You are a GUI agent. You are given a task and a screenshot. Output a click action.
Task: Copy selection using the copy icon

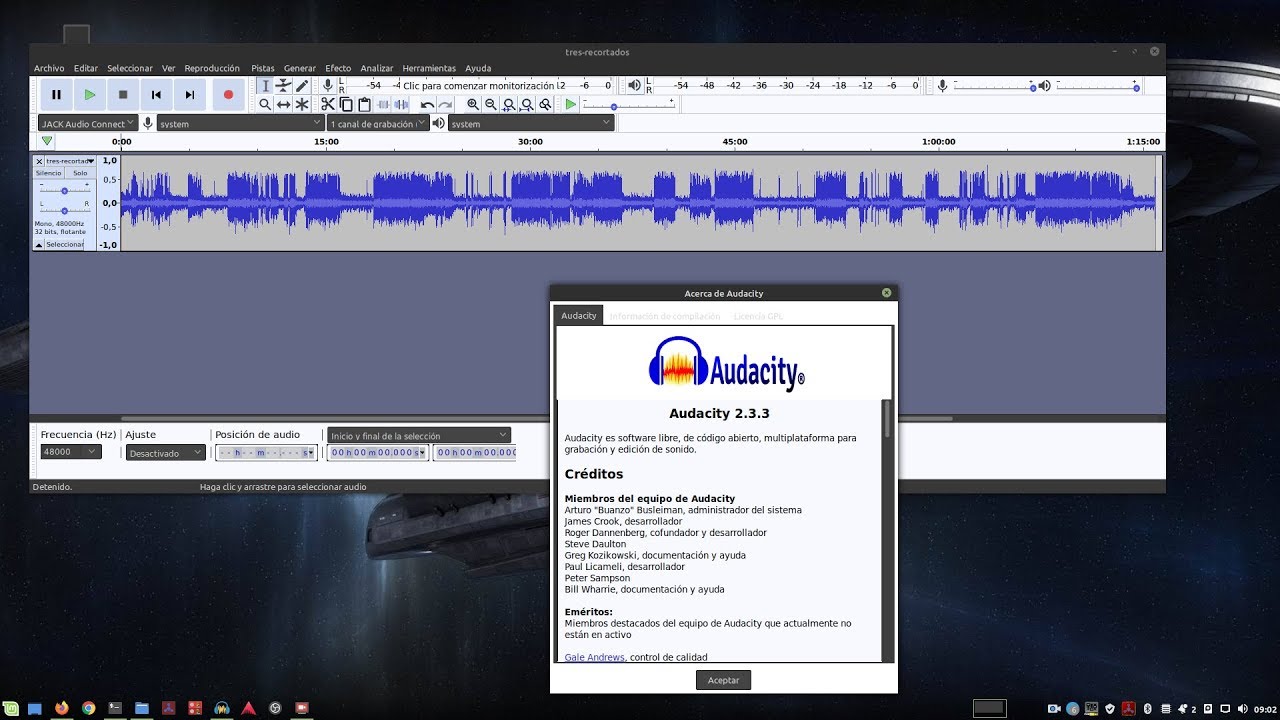click(x=346, y=104)
